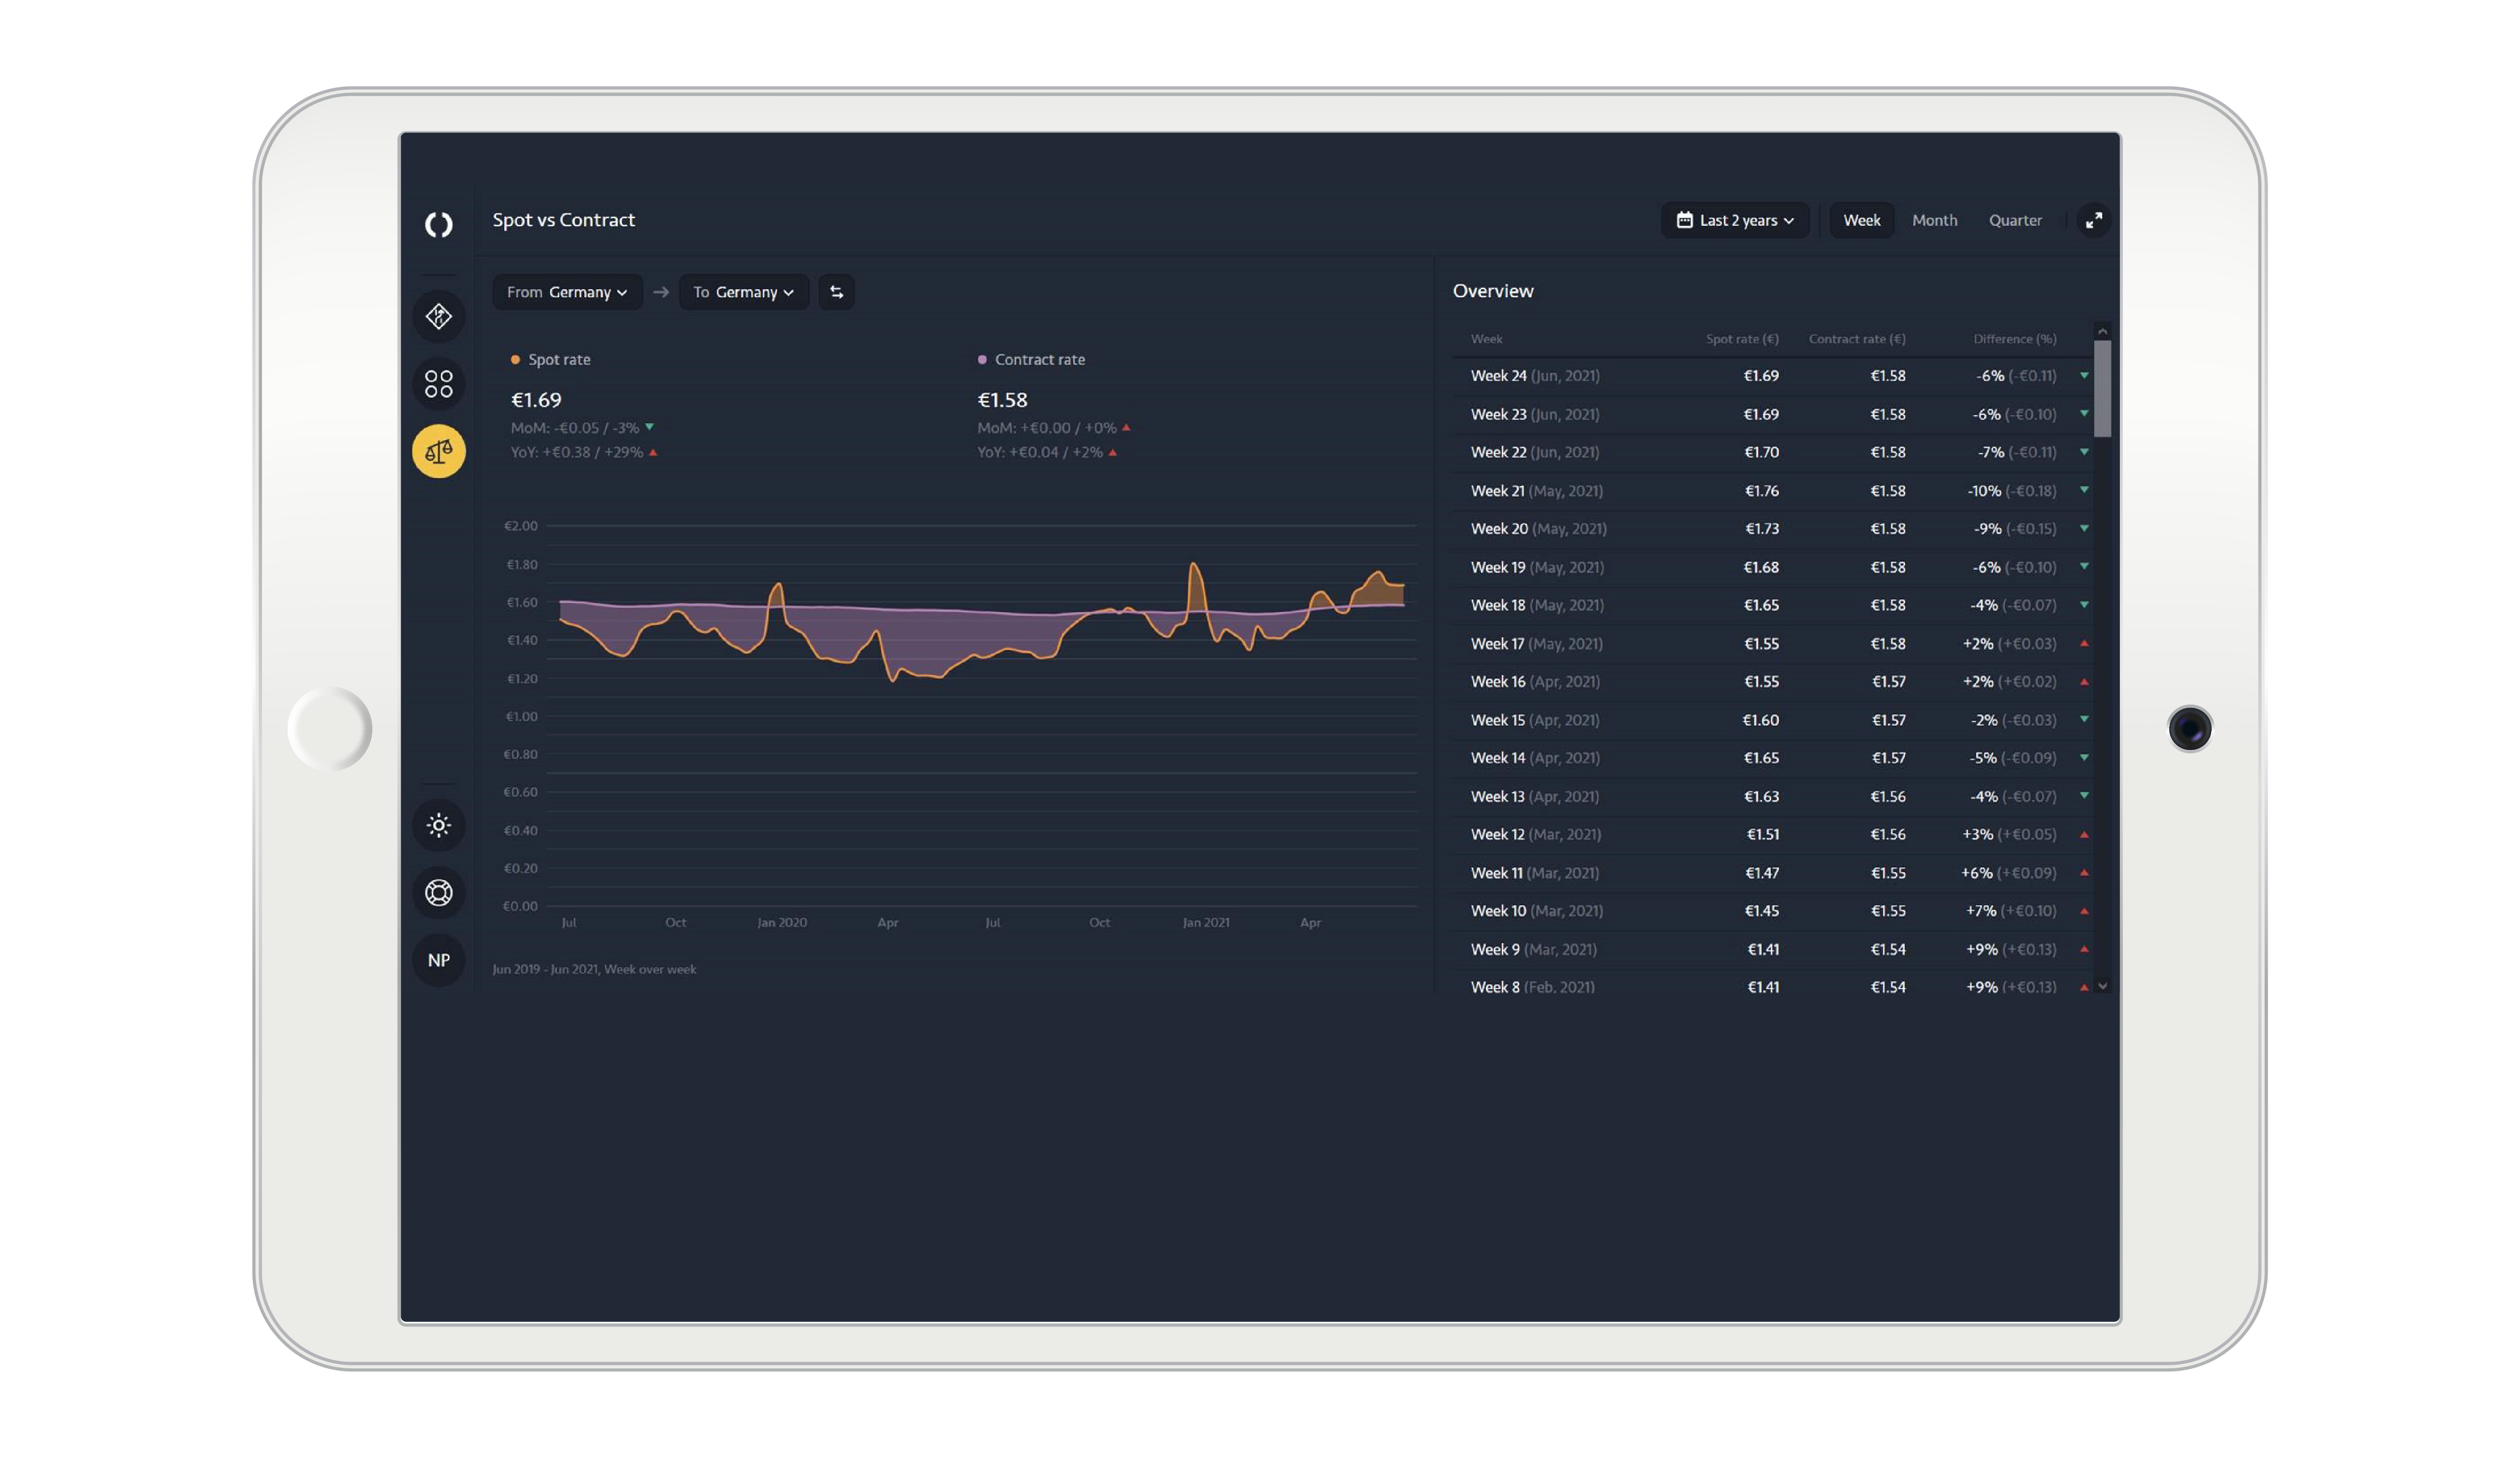Click the Spot rate (€) column header
Screen dimensions: 2520x1458
click(x=1741, y=339)
